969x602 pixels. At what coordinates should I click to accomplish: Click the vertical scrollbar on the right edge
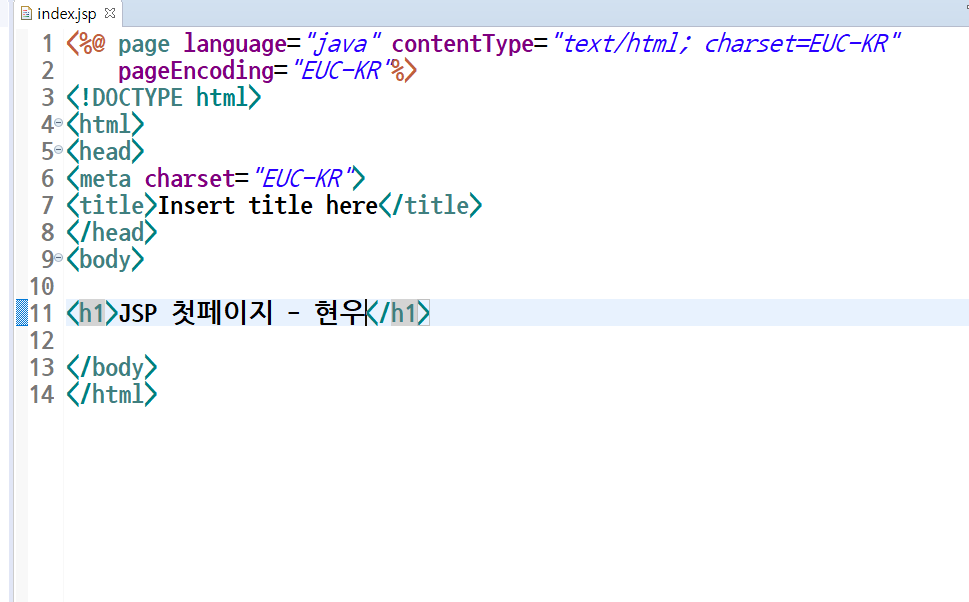[x=962, y=300]
